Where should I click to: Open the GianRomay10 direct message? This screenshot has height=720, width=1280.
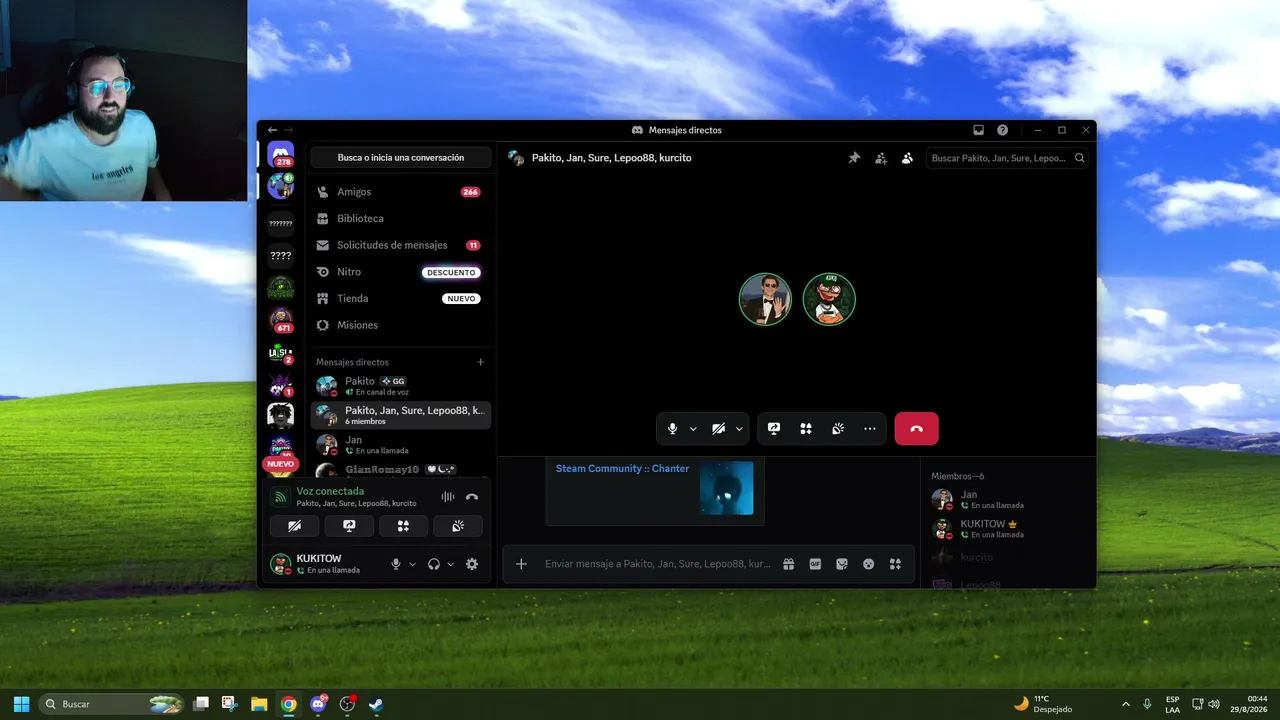(x=401, y=469)
